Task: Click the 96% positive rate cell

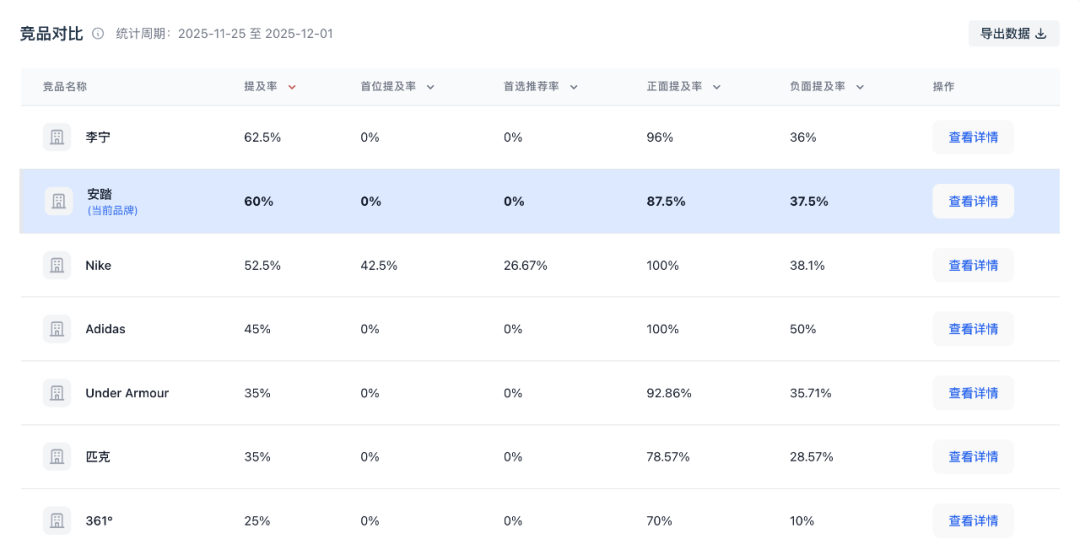Action: click(x=660, y=137)
